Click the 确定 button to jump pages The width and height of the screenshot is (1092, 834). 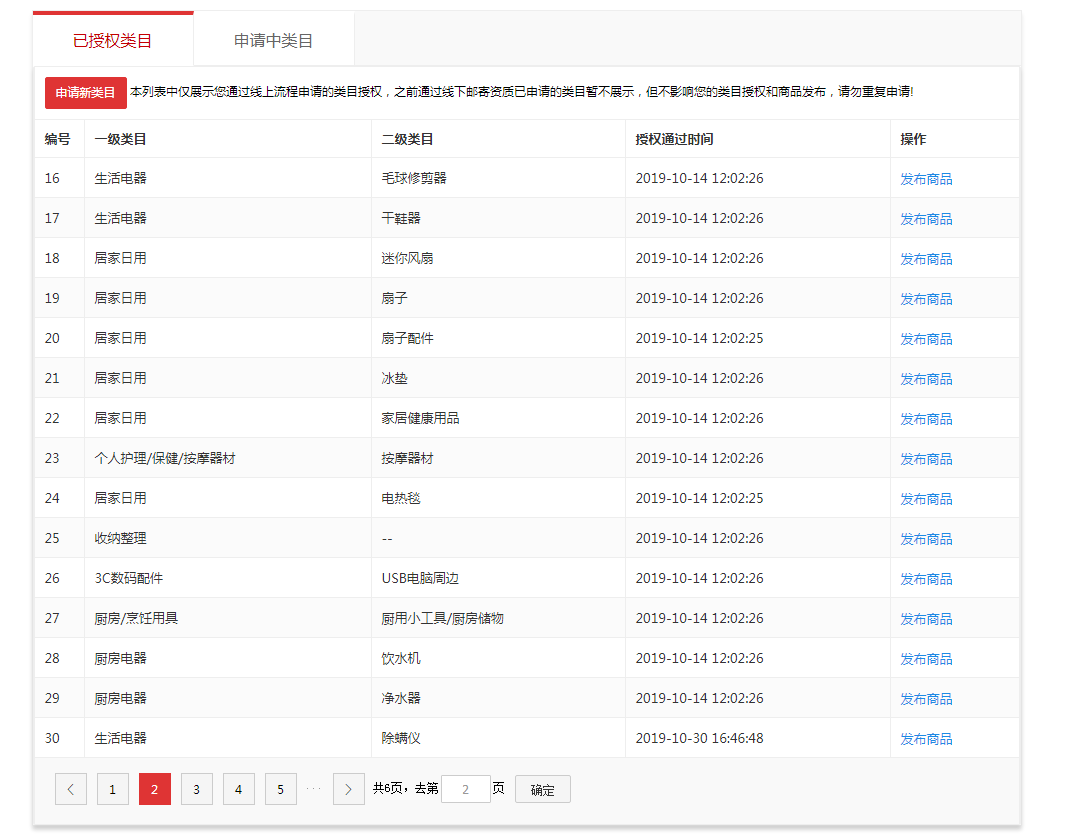[x=542, y=789]
